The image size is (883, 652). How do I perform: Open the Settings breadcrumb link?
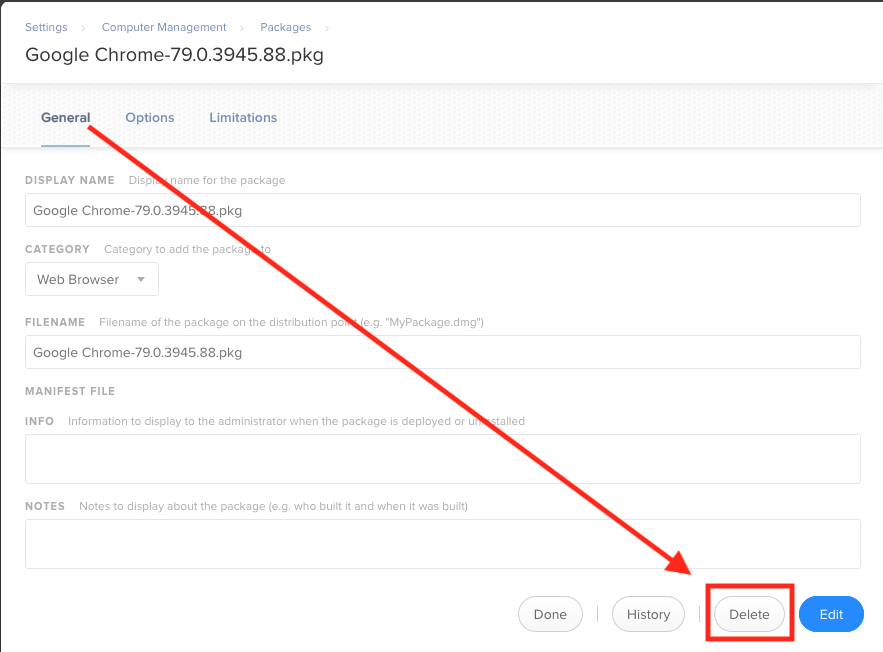pos(46,27)
